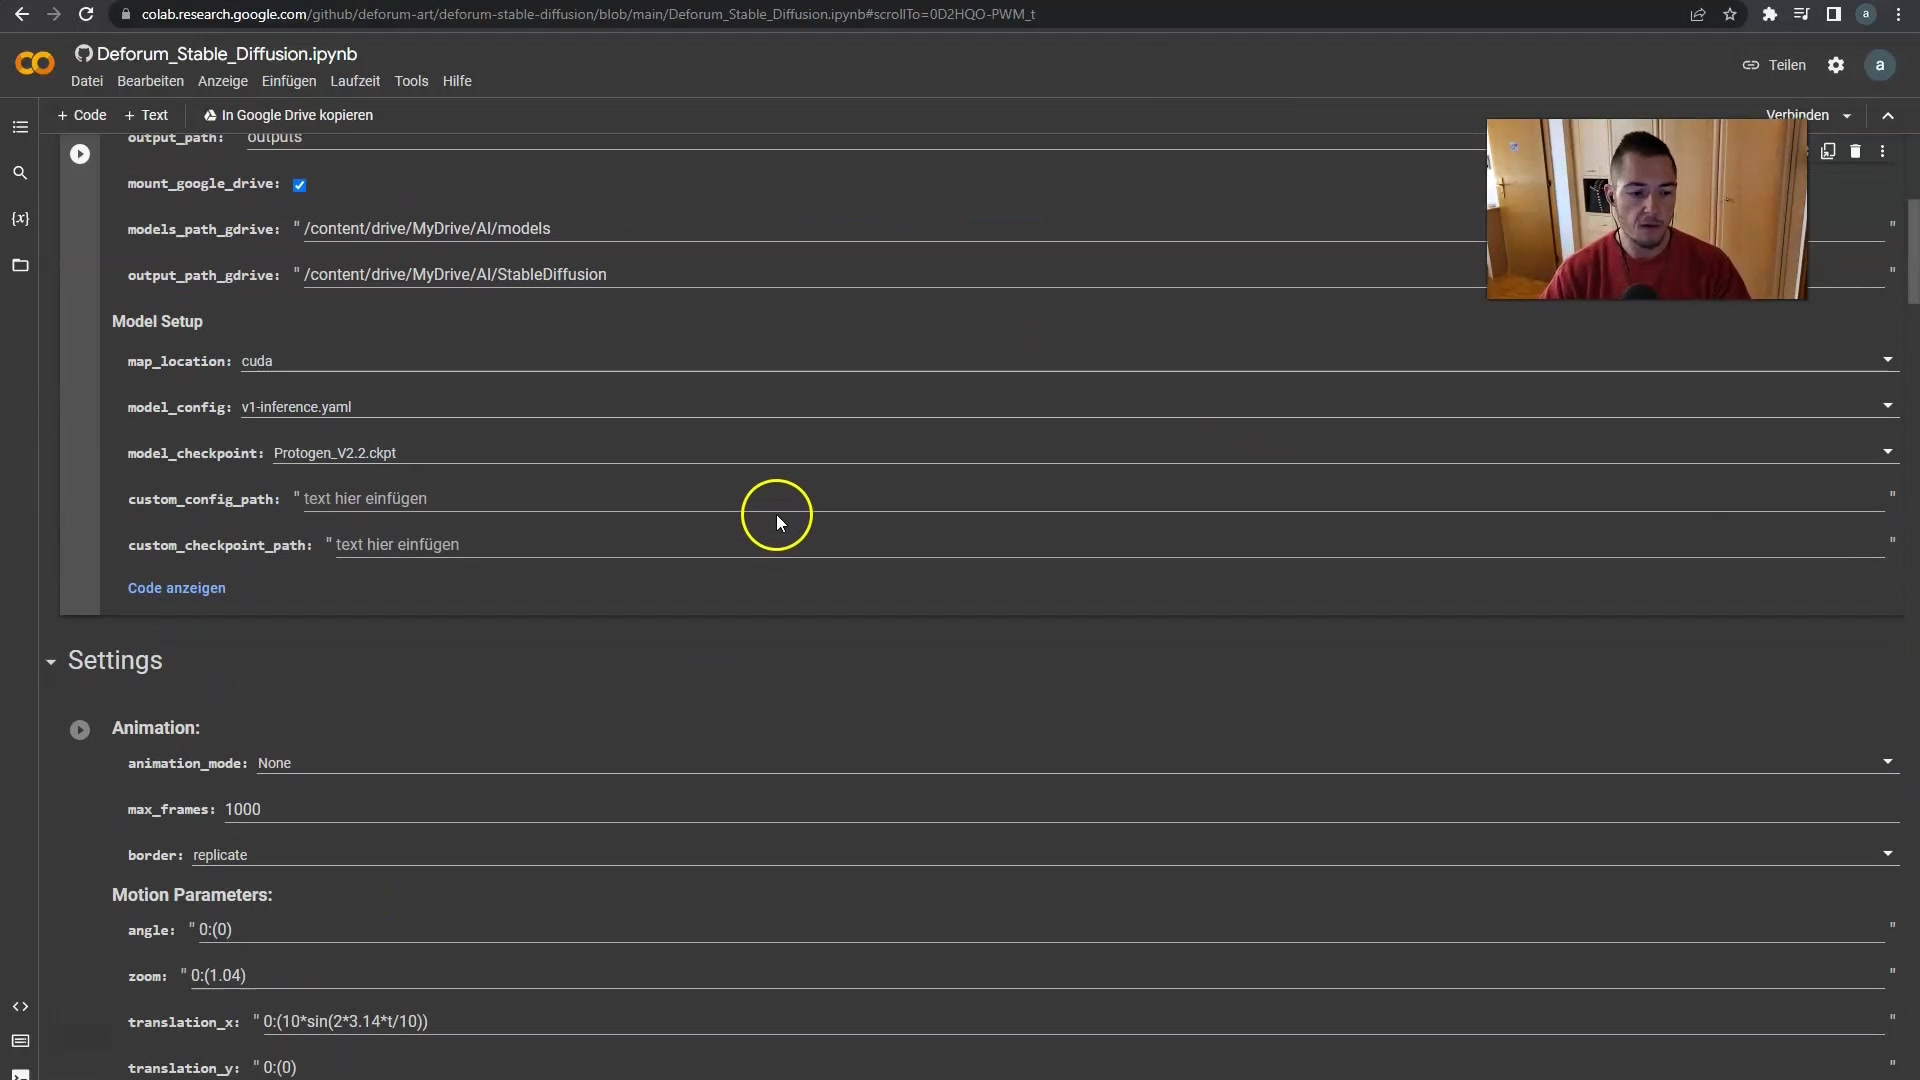
Task: Delete the current cell via trash icon
Action: [1855, 151]
